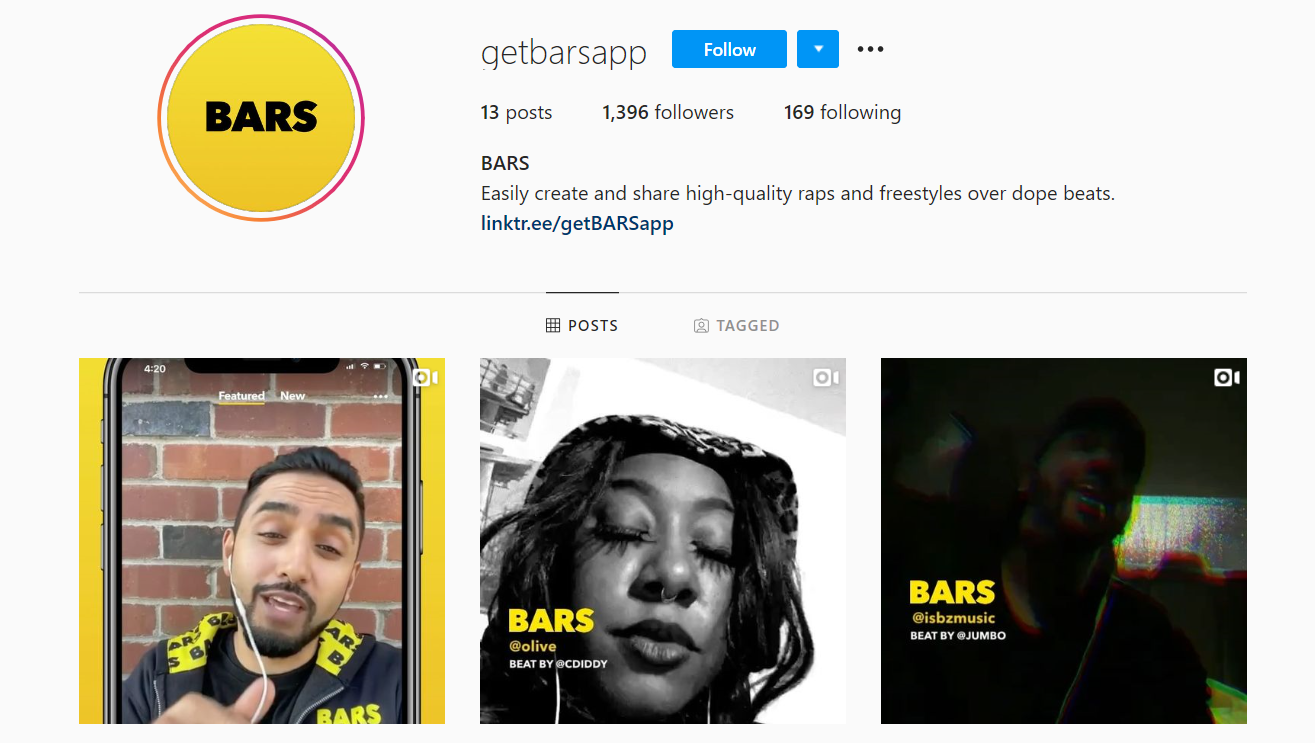This screenshot has width=1315, height=743.
Task: Click the three-dot options icon
Action: click(870, 49)
